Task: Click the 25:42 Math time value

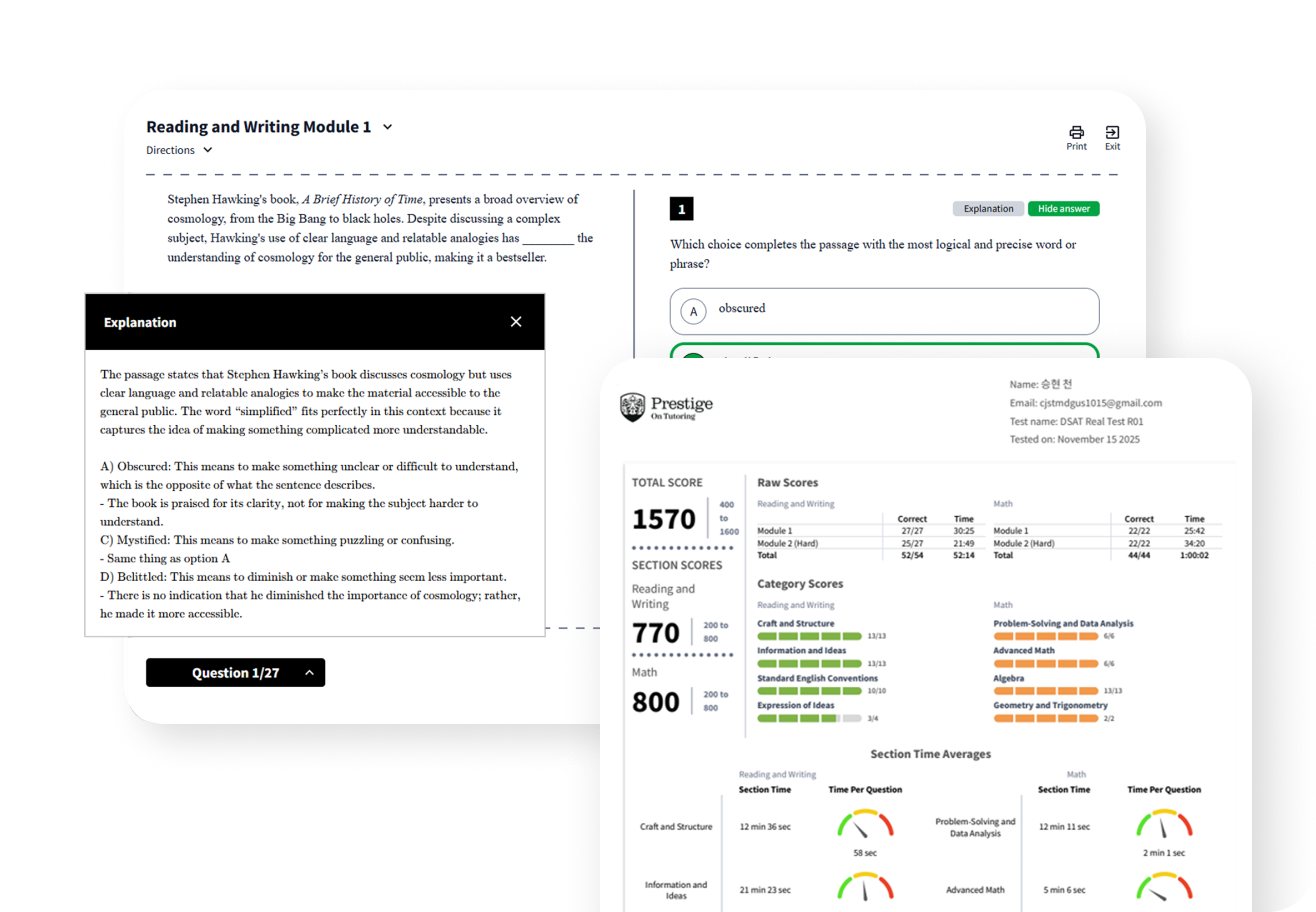Action: pos(1194,531)
